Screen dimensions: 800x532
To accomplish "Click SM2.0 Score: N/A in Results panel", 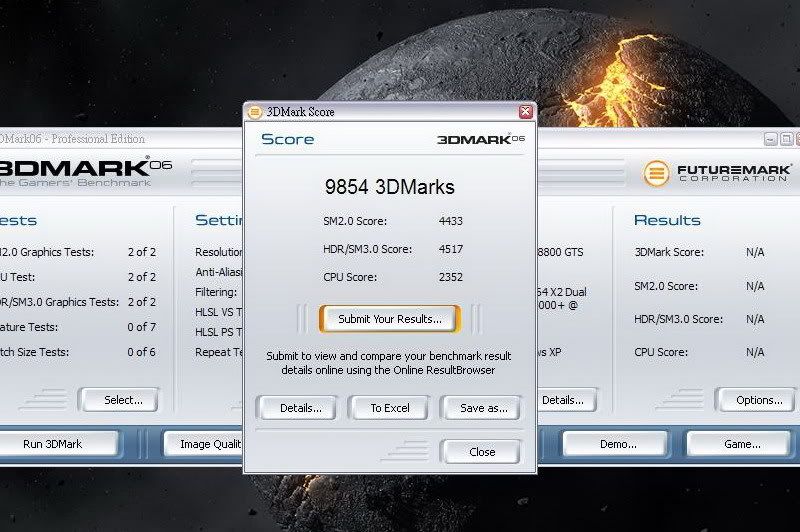I will [x=699, y=286].
